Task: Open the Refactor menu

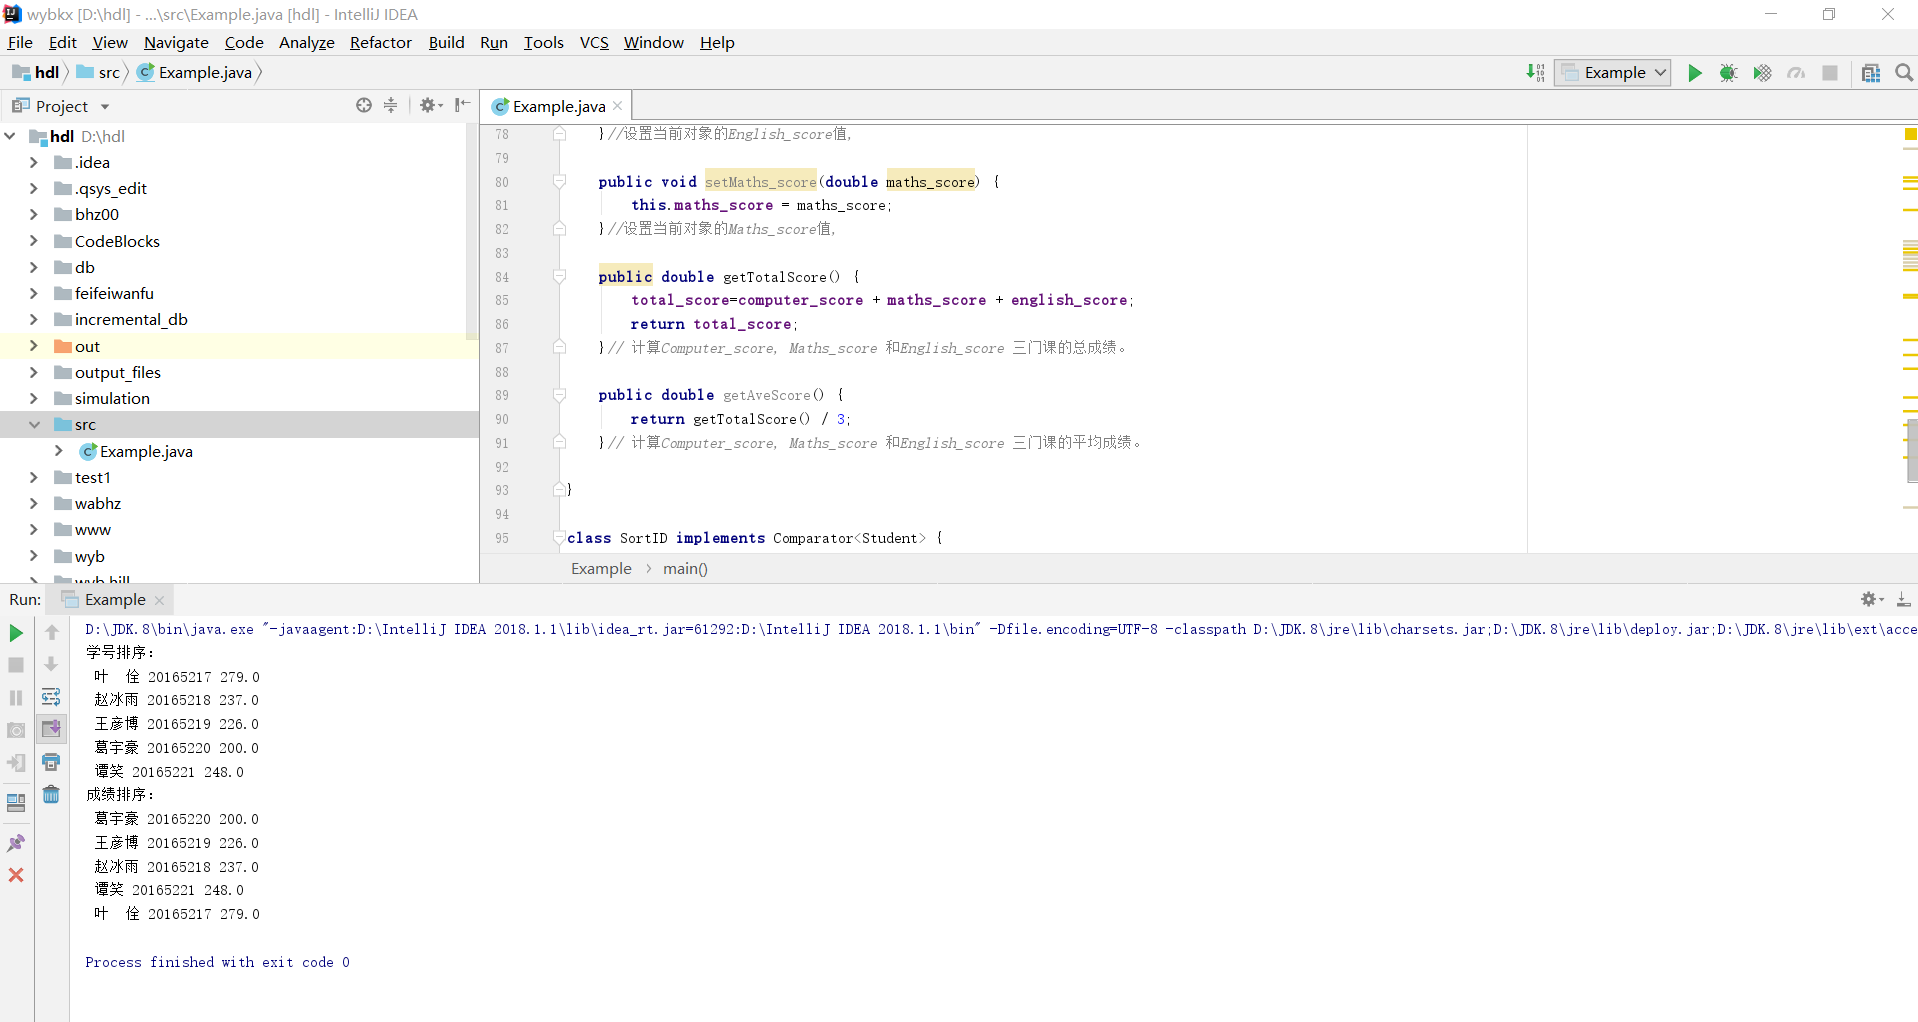Action: (x=380, y=42)
